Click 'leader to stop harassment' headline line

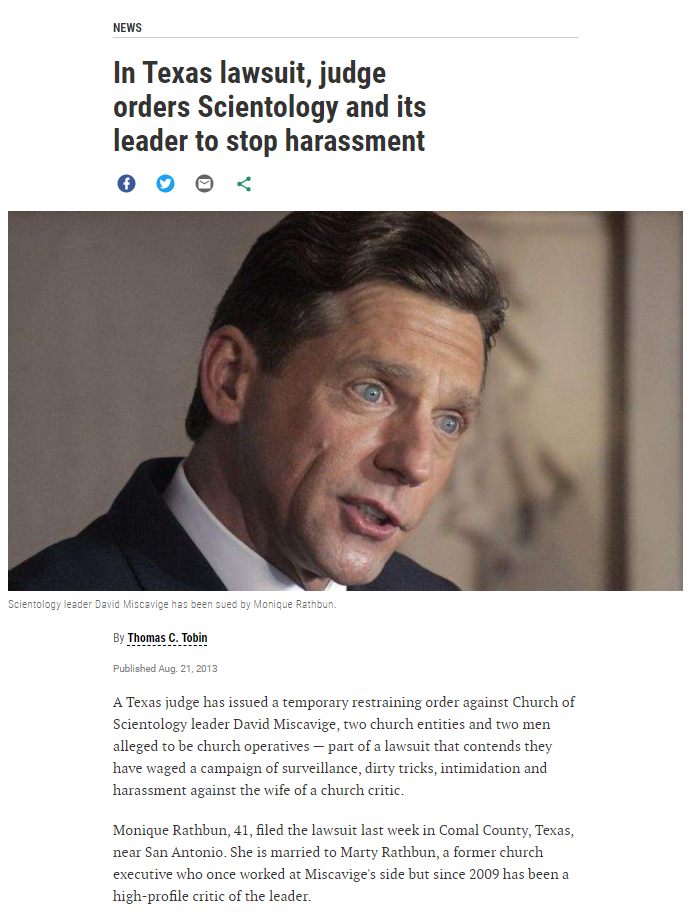[x=269, y=141]
